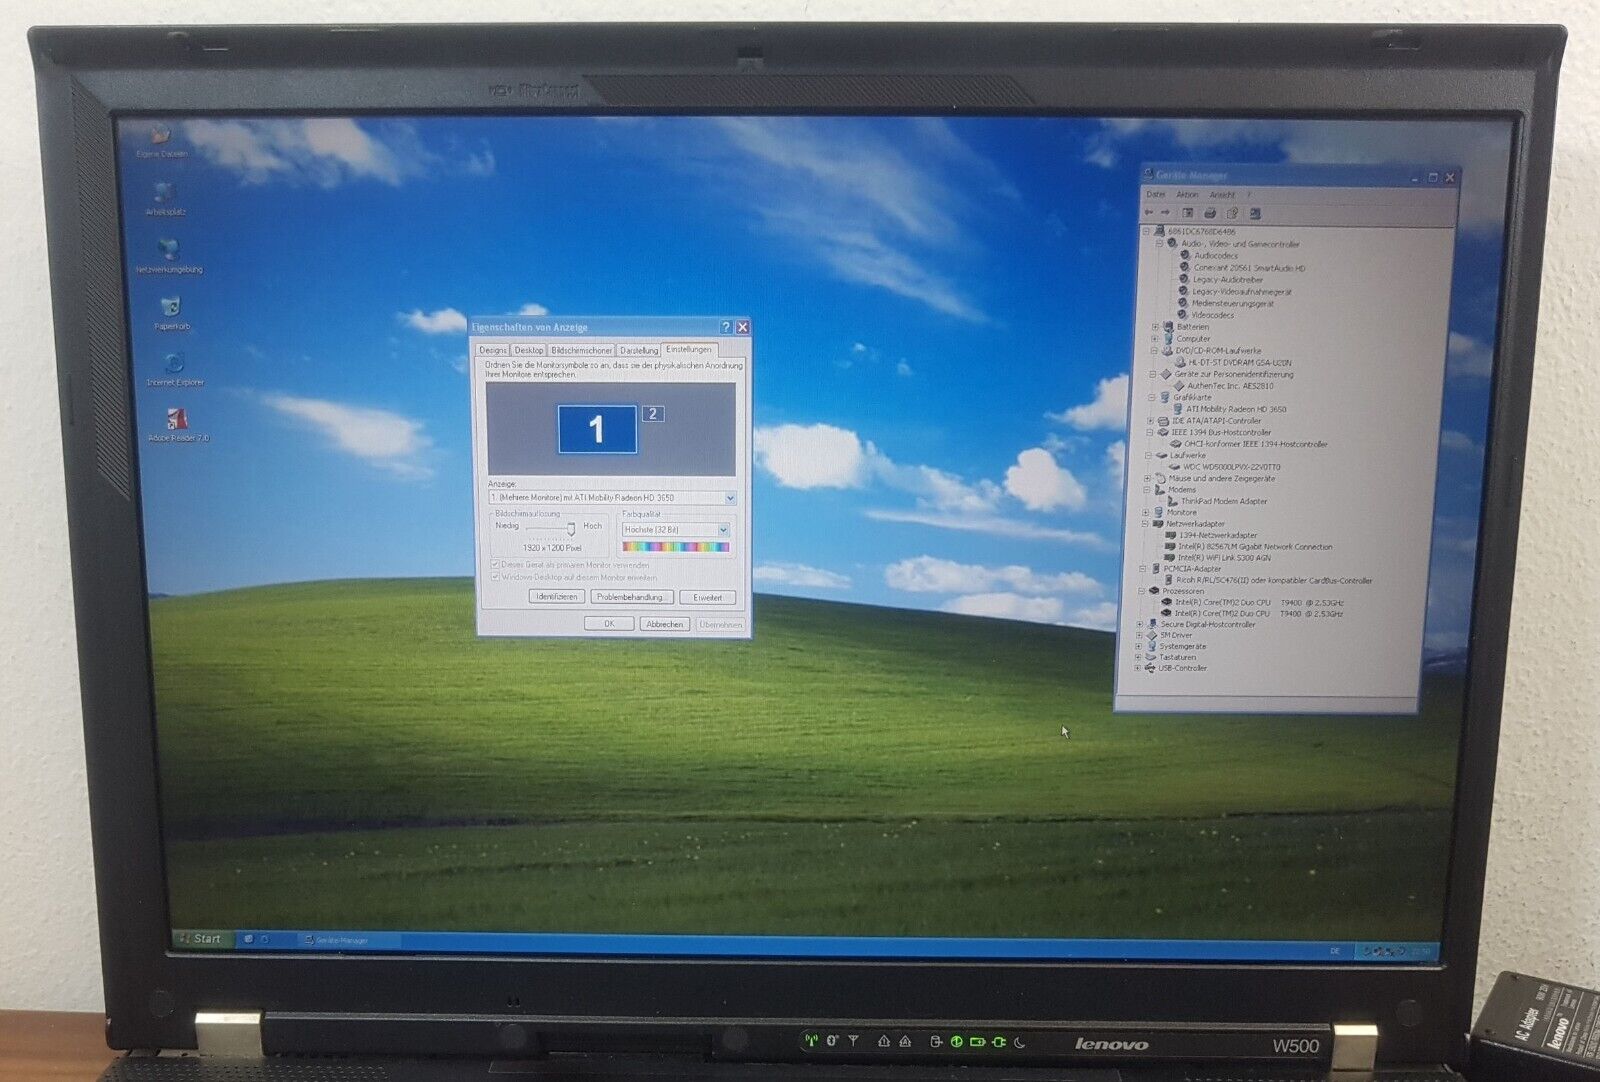
Task: Switch to the Bildschirmschoner tab
Action: point(582,350)
